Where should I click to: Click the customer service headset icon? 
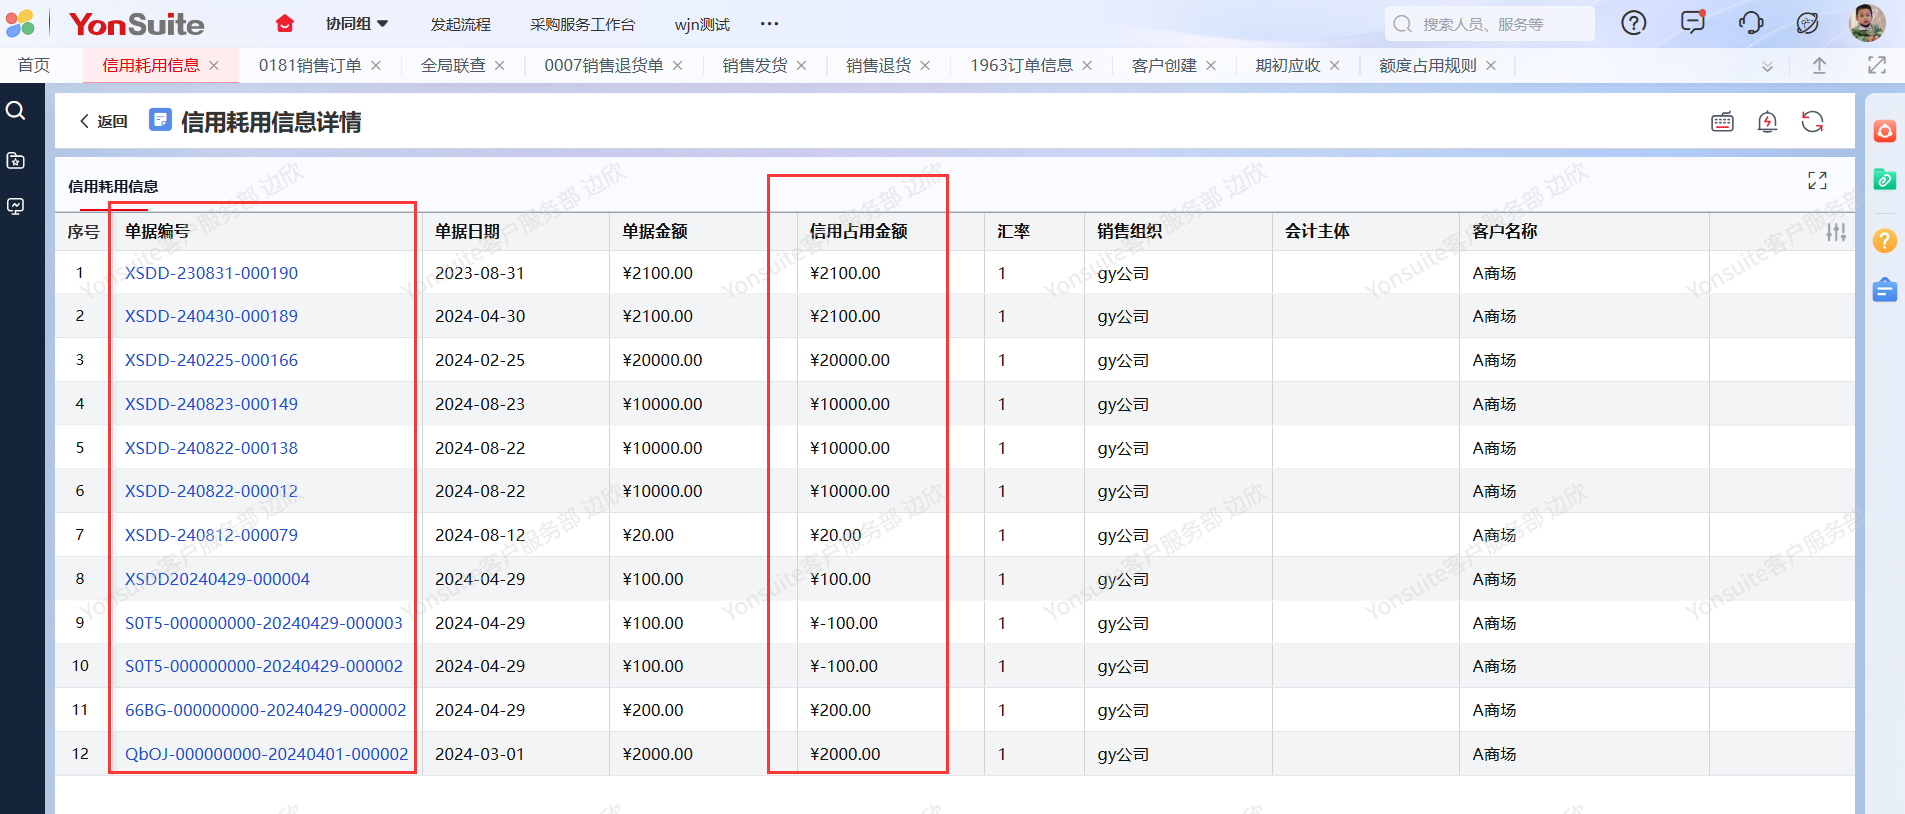click(x=1751, y=23)
